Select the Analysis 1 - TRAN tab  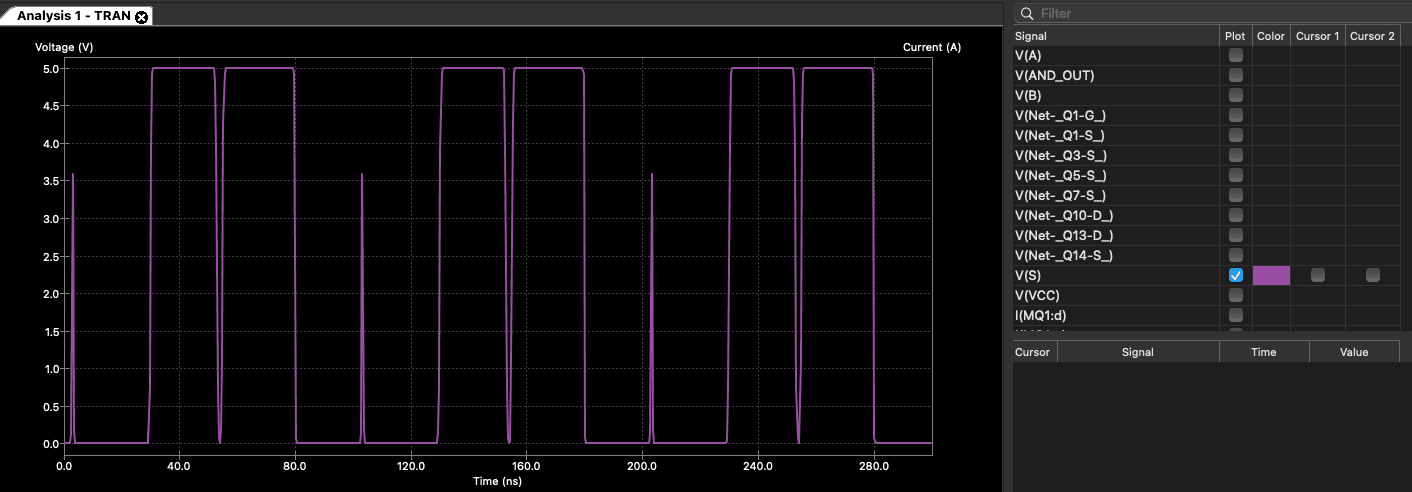(x=74, y=16)
